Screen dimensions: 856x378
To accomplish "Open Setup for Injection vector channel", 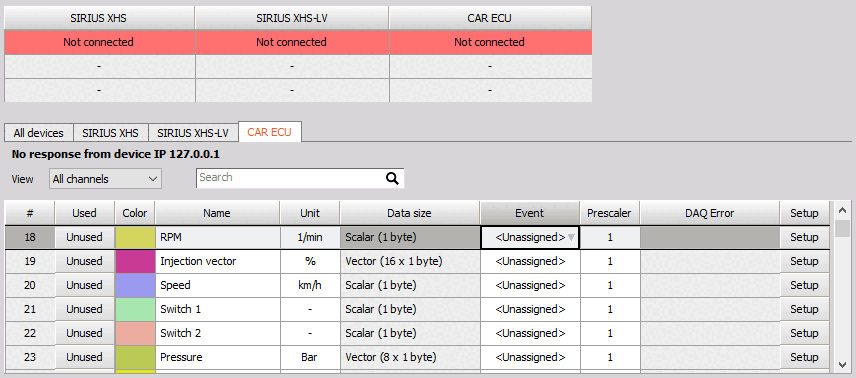I will [x=804, y=261].
